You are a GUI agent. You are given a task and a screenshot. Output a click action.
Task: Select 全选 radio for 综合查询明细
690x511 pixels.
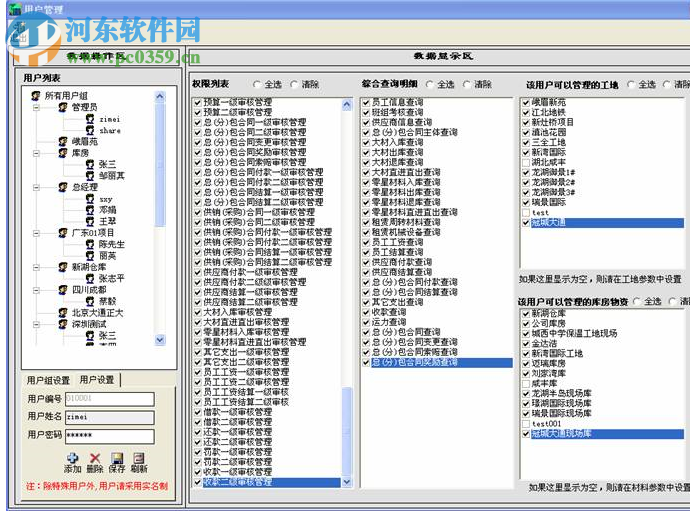click(429, 84)
